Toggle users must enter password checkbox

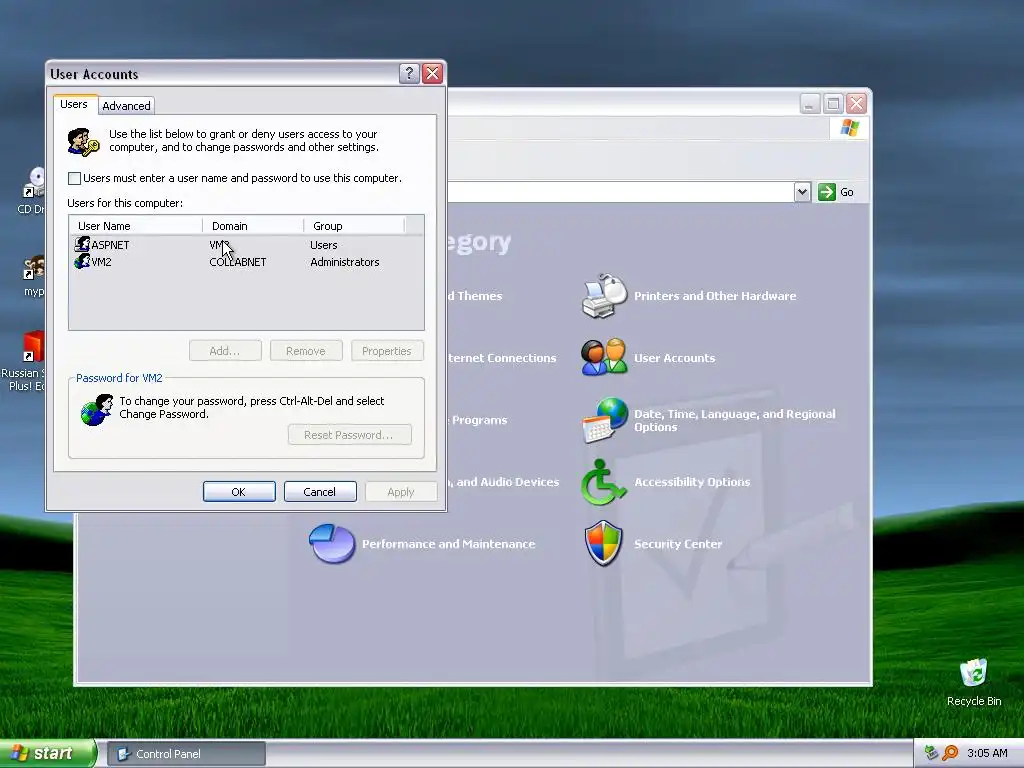(x=74, y=178)
